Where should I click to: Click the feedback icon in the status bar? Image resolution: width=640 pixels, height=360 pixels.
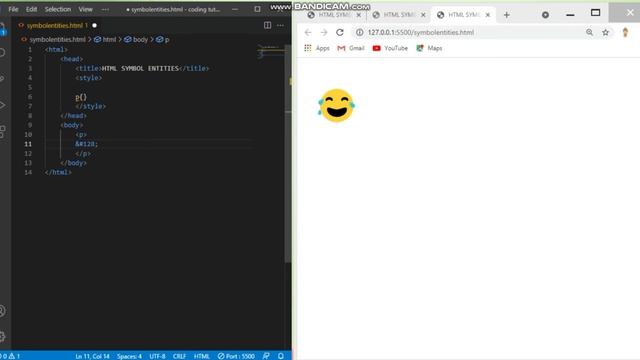click(x=266, y=356)
